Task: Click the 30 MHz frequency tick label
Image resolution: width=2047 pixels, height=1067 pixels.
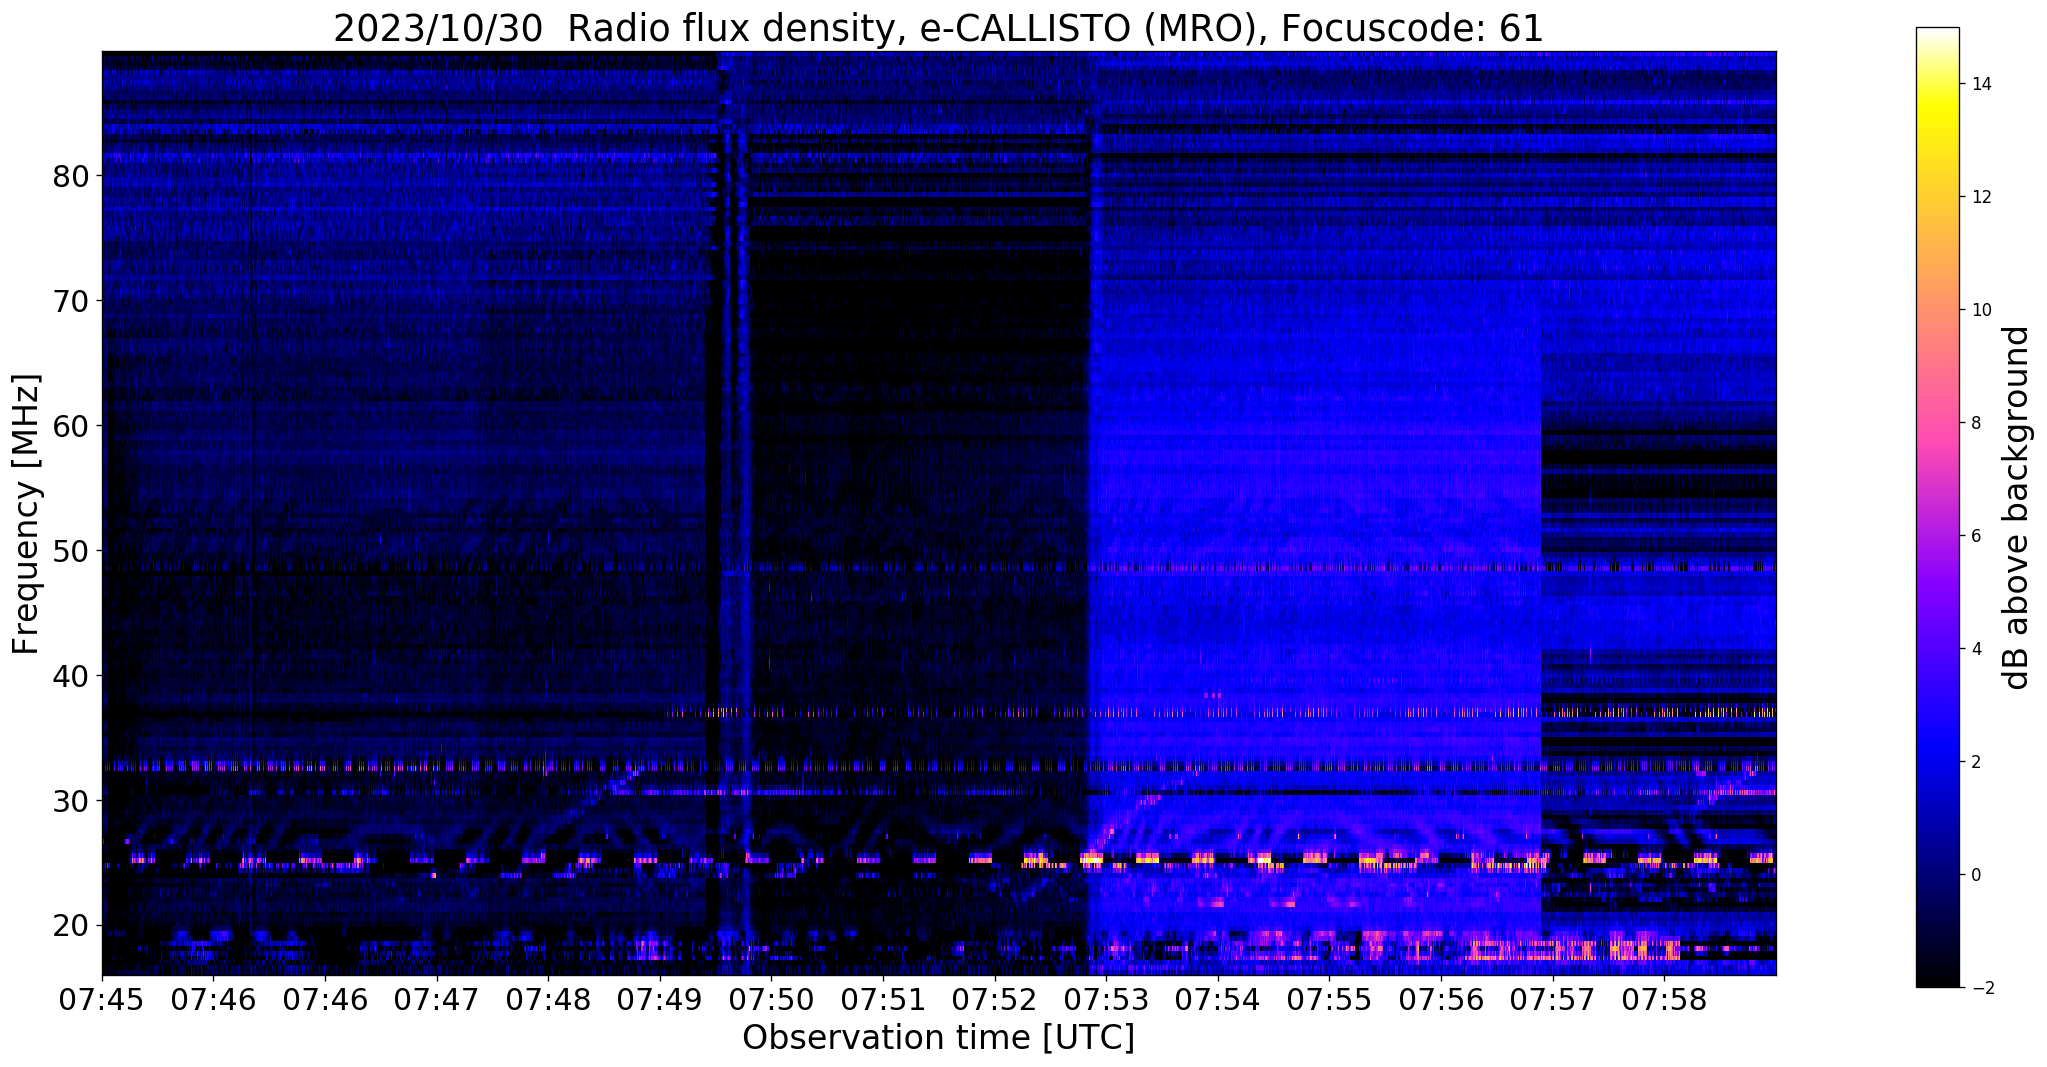Action: click(x=70, y=801)
